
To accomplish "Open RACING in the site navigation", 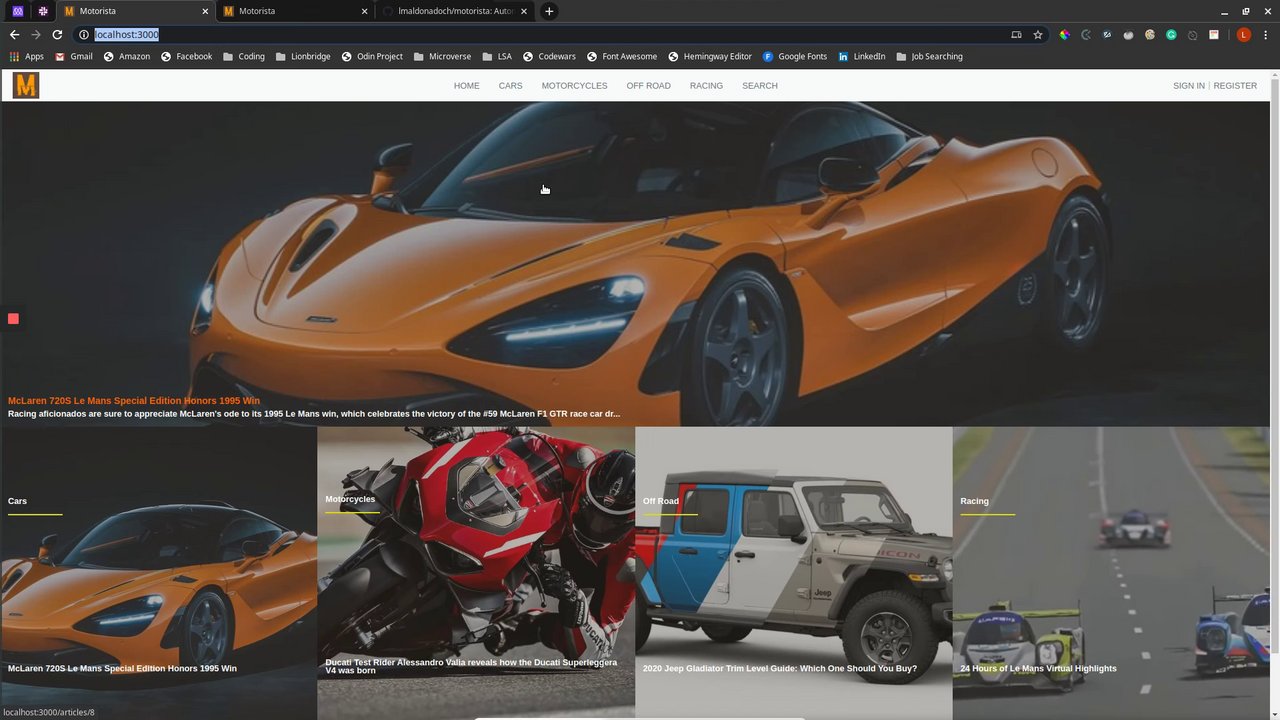I will (706, 86).
